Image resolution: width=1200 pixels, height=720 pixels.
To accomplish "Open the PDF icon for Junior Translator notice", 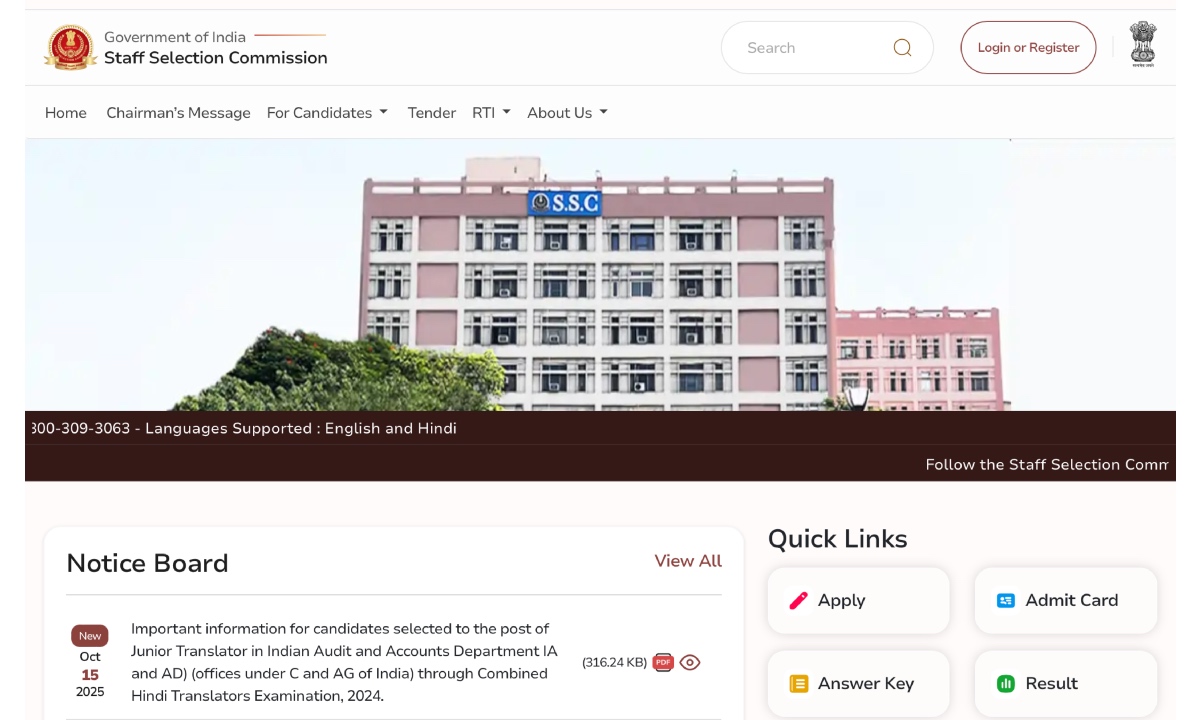I will (x=663, y=662).
